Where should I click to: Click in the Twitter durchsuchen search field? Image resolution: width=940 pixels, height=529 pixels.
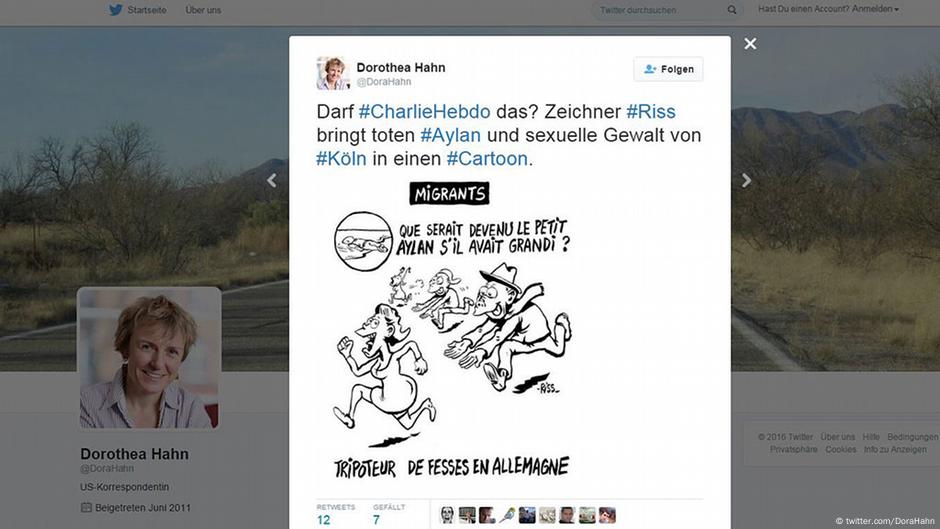659,10
